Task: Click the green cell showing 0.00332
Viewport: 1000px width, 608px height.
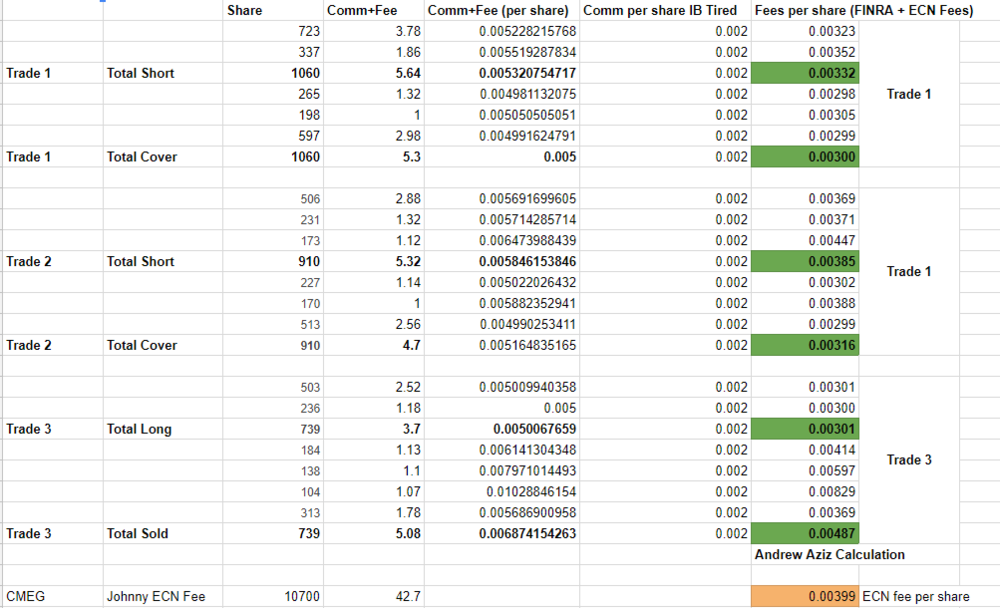Action: click(x=805, y=73)
